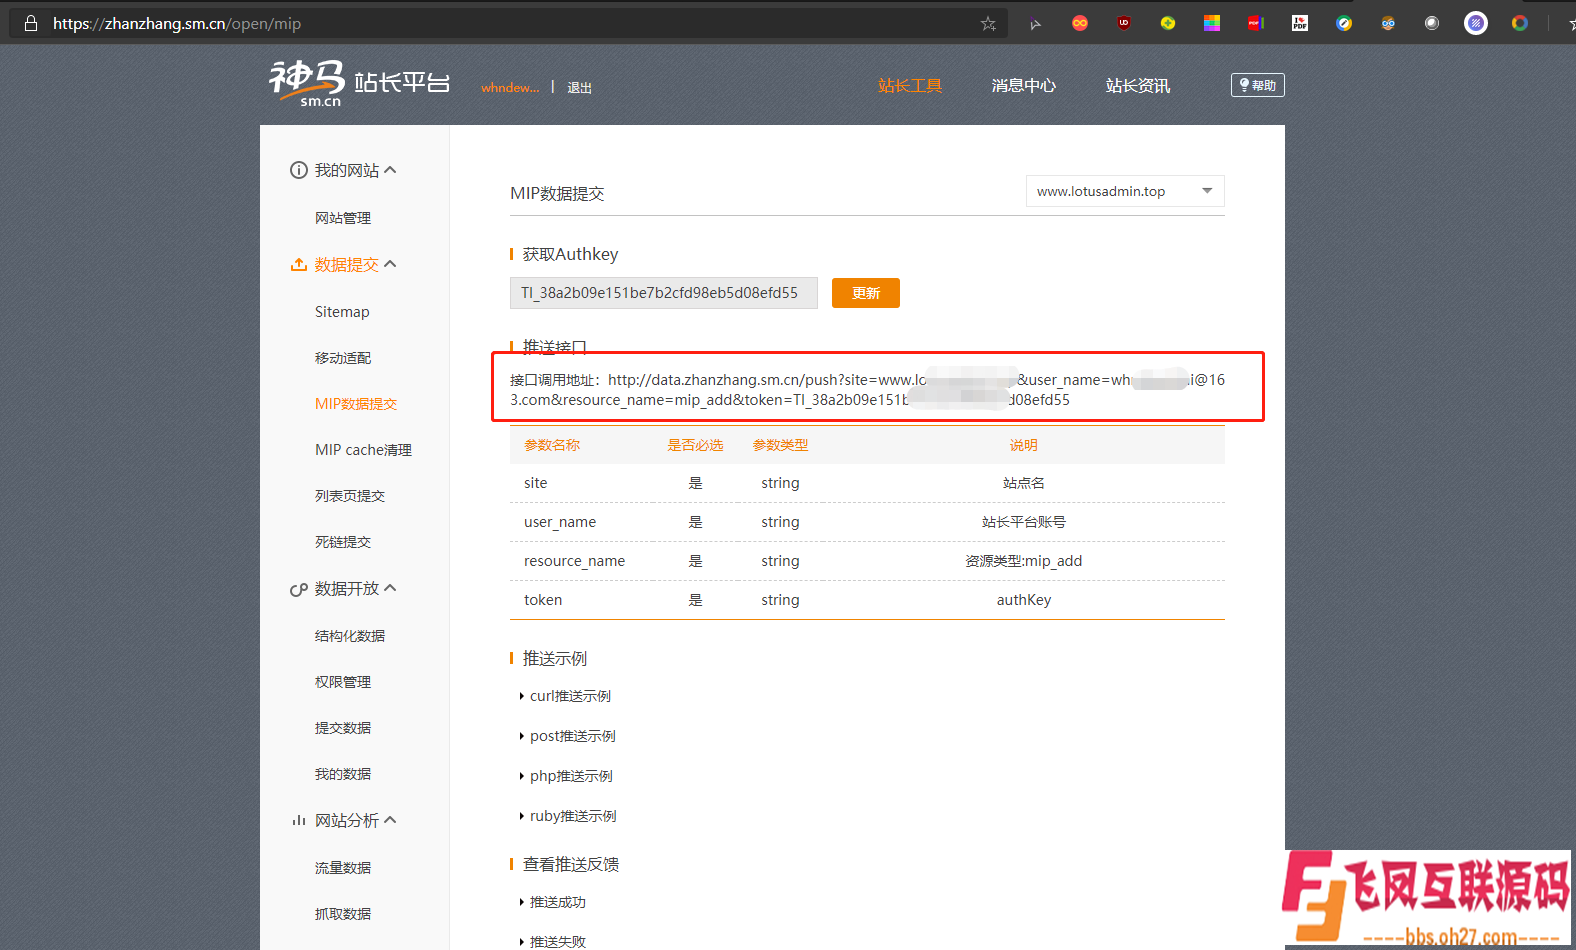Click the upload icon beside 数据提交
This screenshot has height=950, width=1576.
click(298, 264)
